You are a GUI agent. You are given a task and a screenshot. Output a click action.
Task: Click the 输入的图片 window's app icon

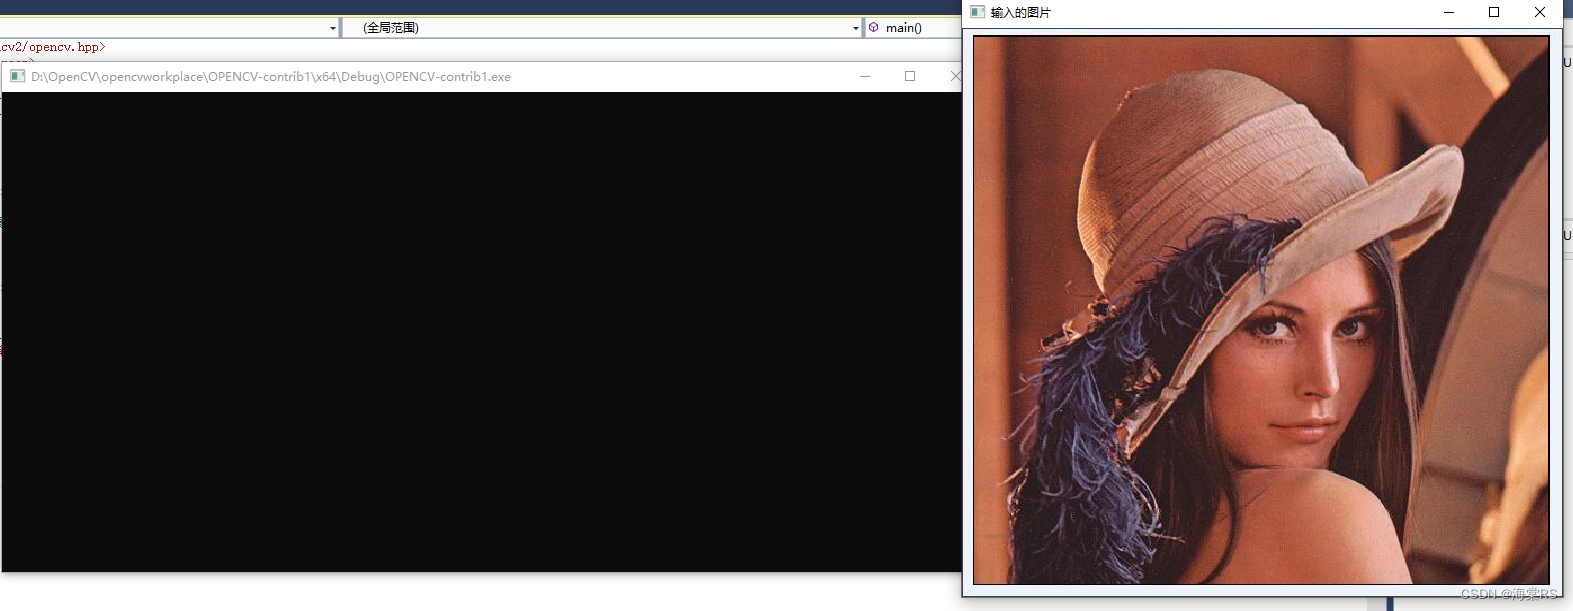[977, 12]
